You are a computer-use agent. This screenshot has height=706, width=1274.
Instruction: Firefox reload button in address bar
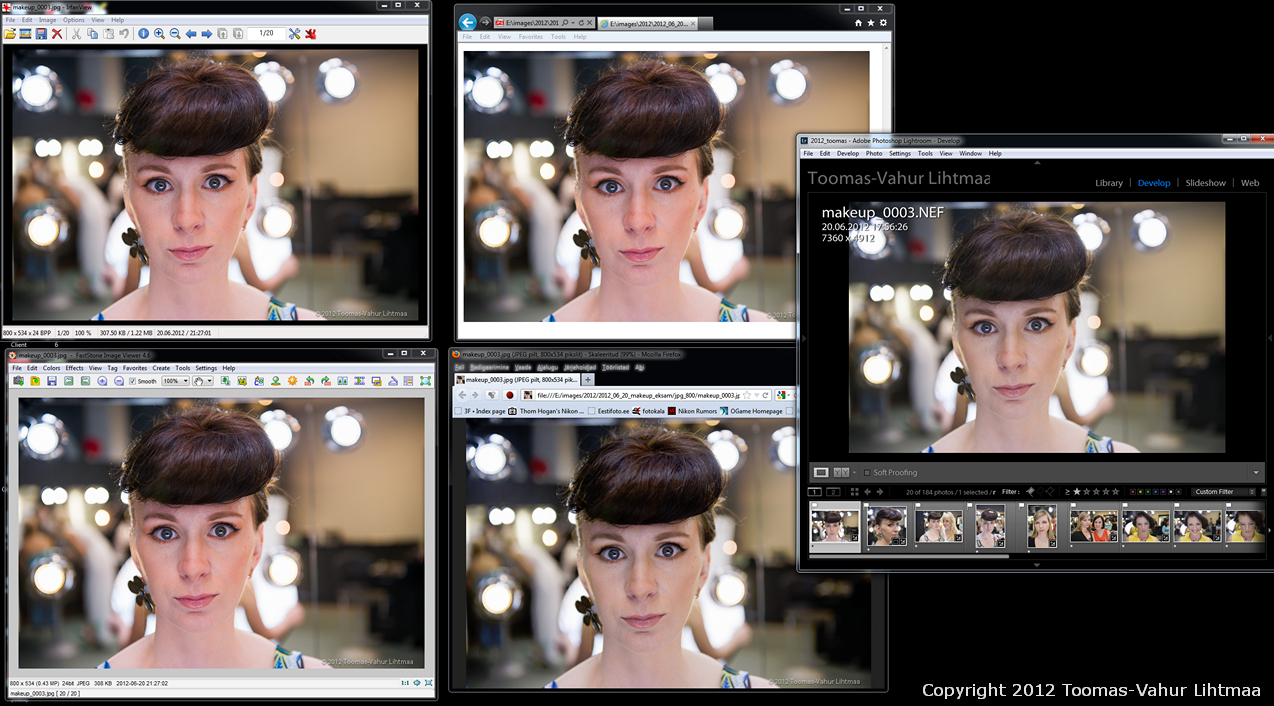pyautogui.click(x=765, y=395)
